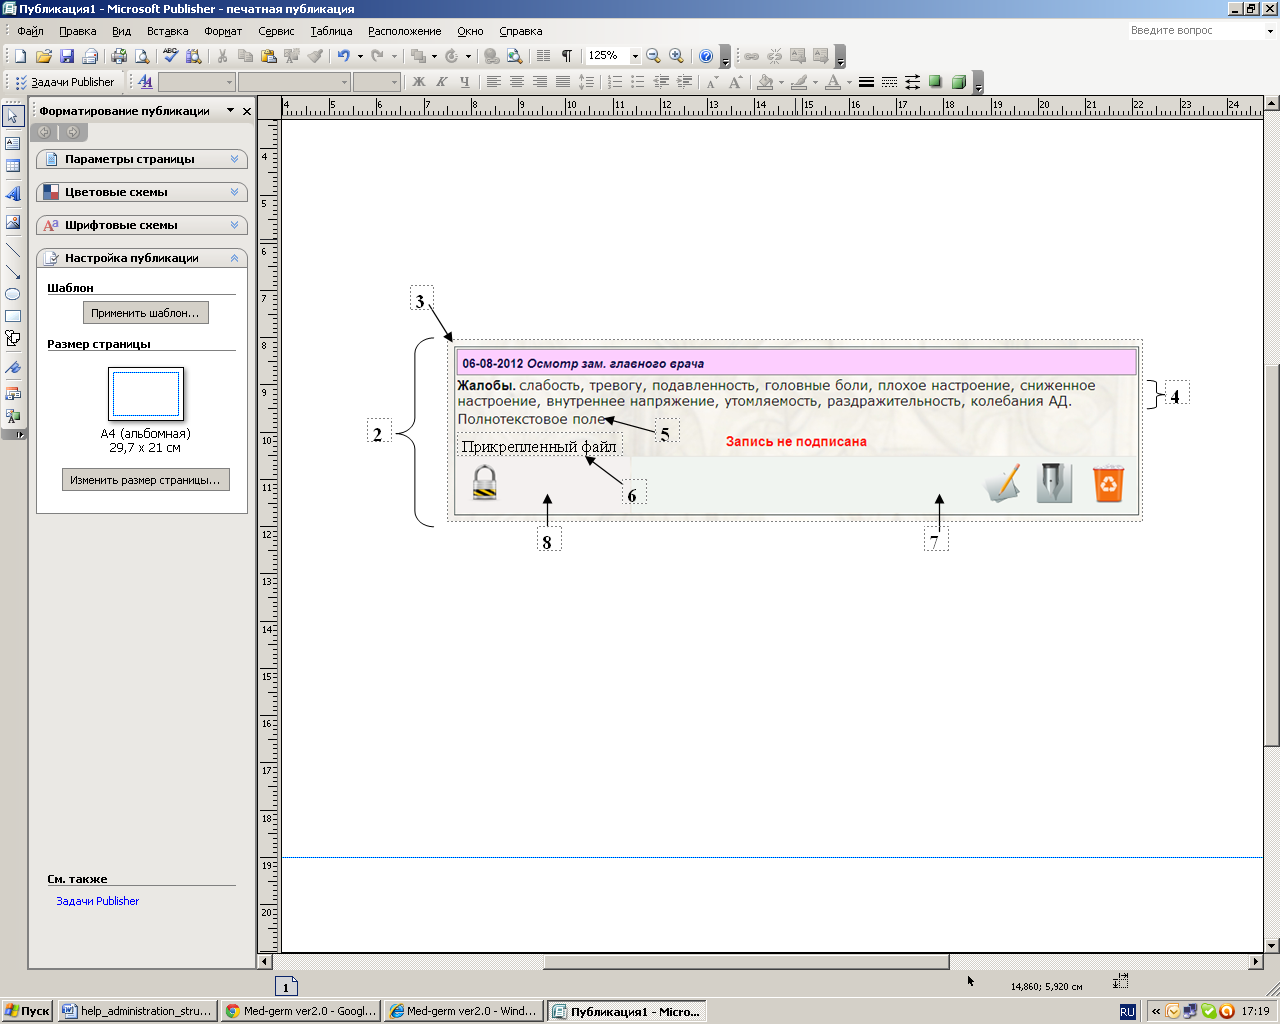The width and height of the screenshot is (1280, 1024).
Task: Open the Fill Color paint bucket
Action: point(765,82)
